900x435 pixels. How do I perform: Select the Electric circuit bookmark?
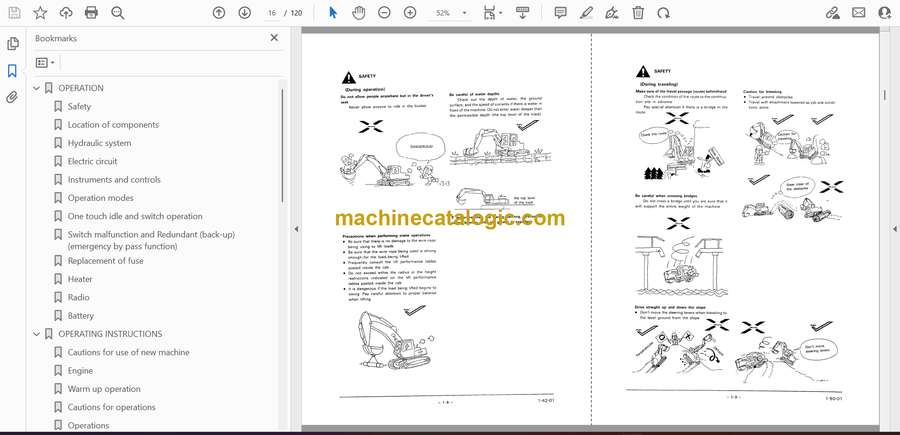tap(92, 161)
